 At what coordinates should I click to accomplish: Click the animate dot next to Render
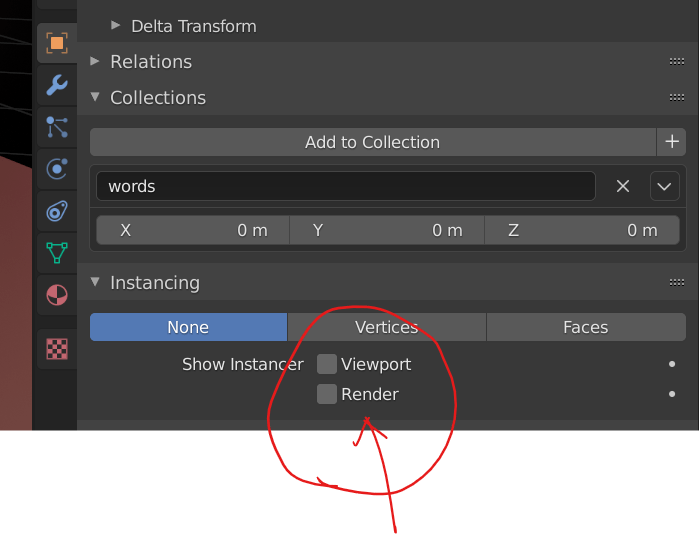click(672, 394)
